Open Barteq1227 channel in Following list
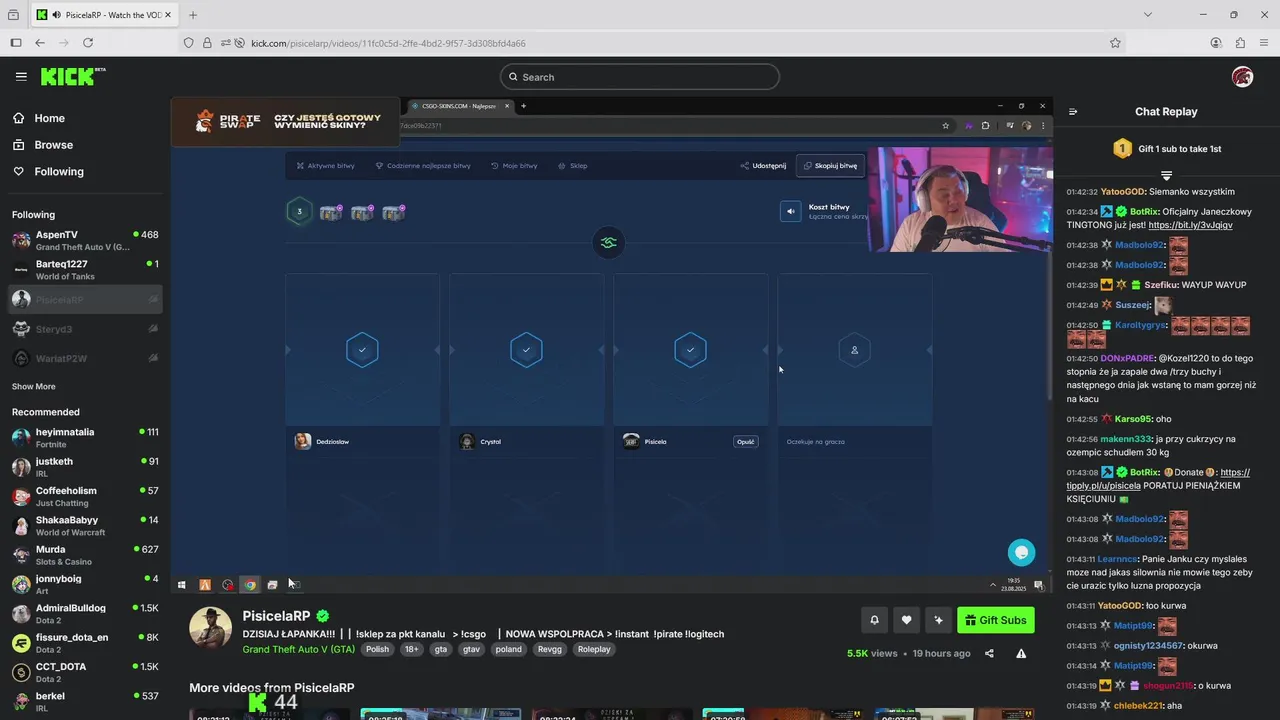Viewport: 1280px width, 720px height. [85, 270]
